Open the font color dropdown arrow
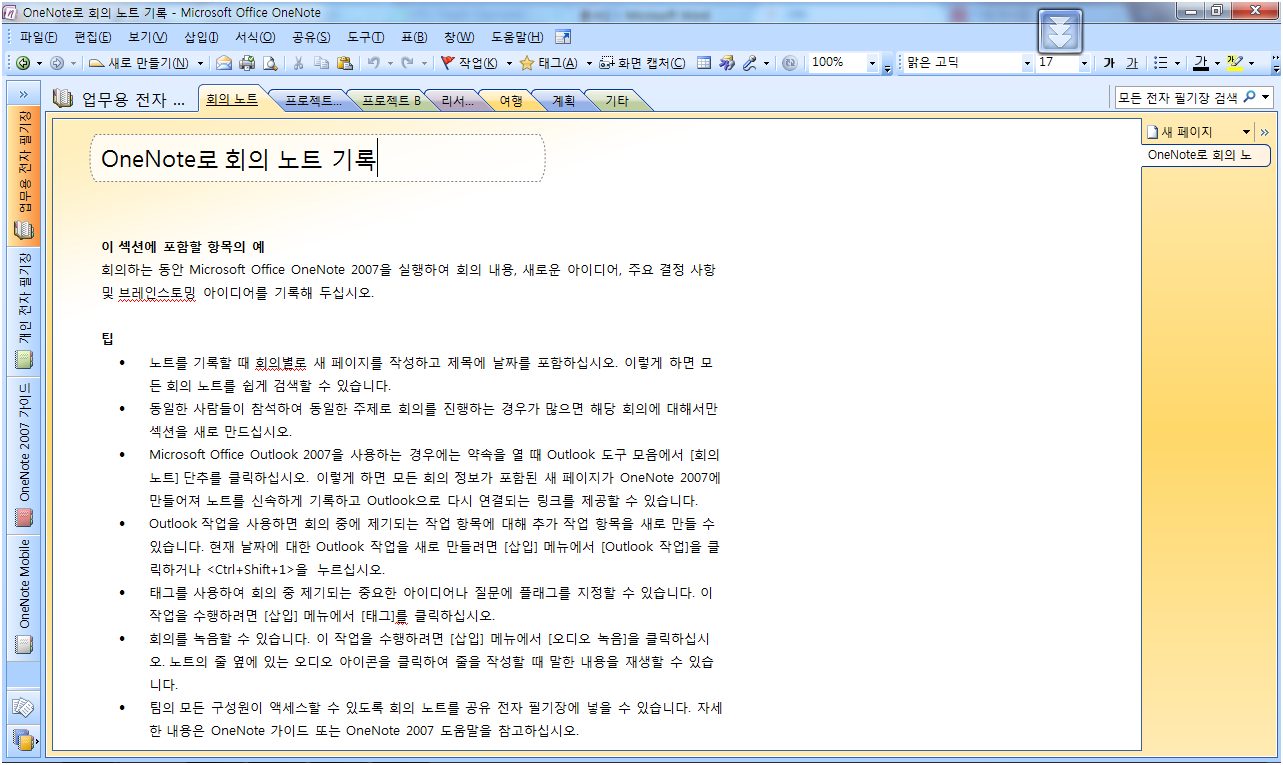This screenshot has width=1283, height=765. pos(1217,63)
